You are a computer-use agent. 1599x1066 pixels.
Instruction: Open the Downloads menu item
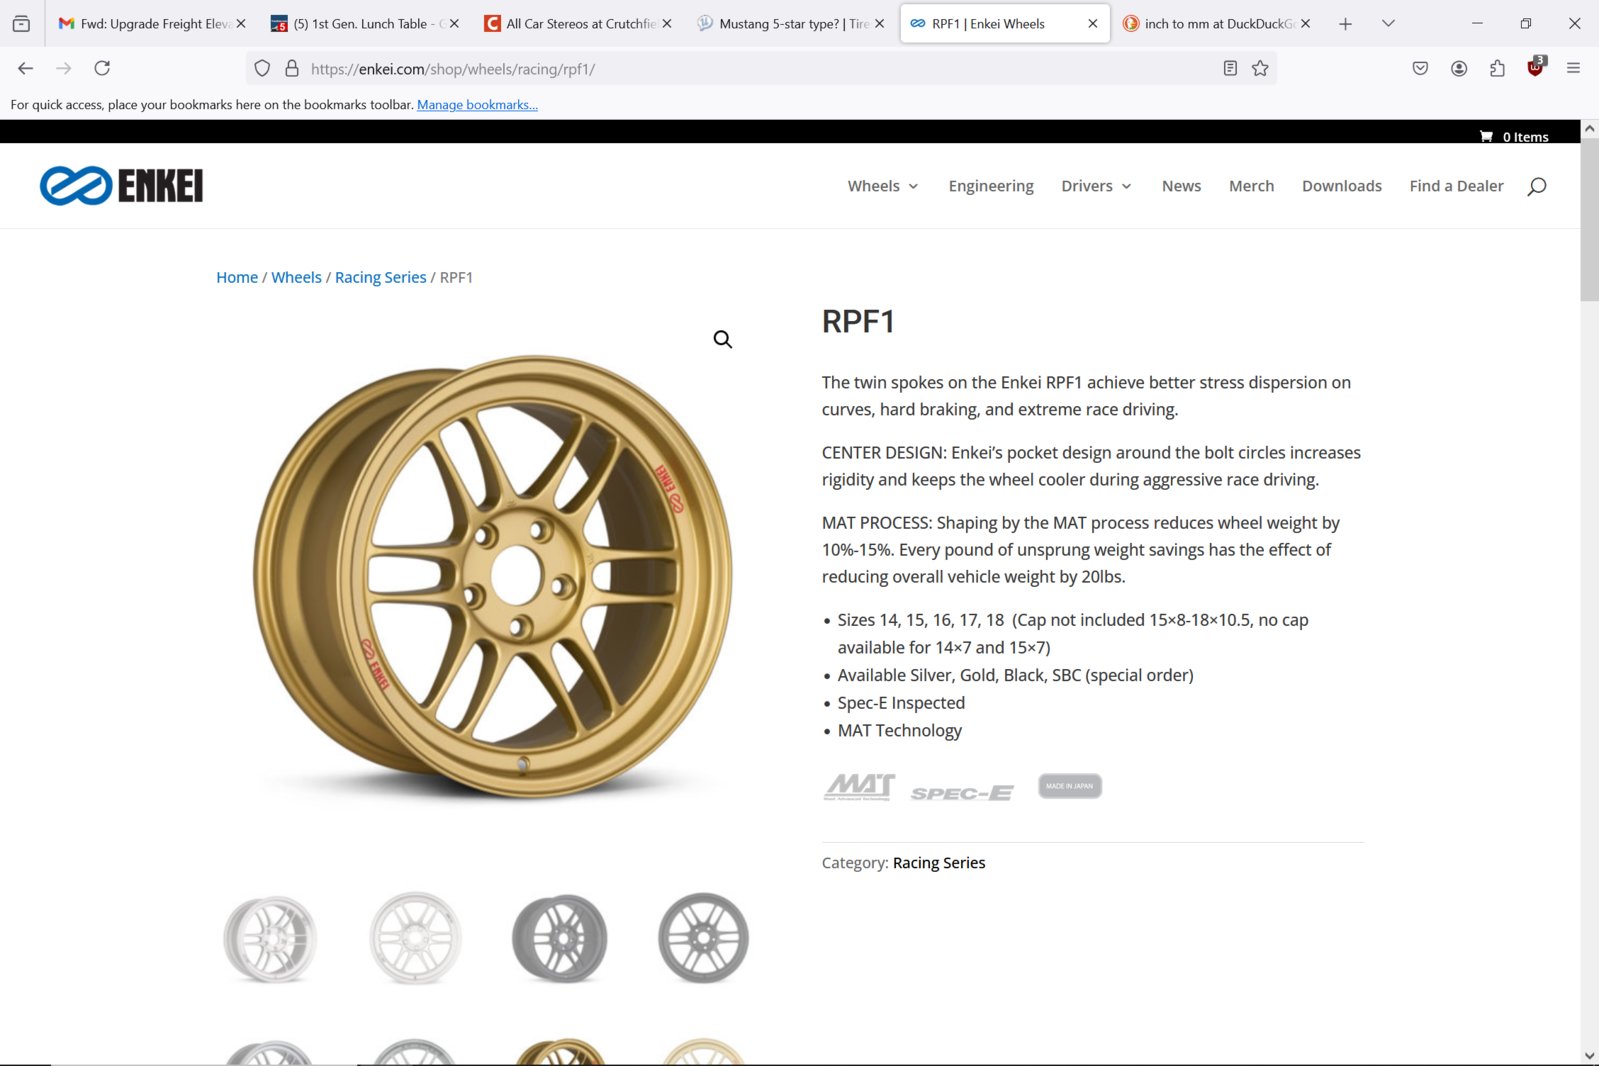(1341, 186)
